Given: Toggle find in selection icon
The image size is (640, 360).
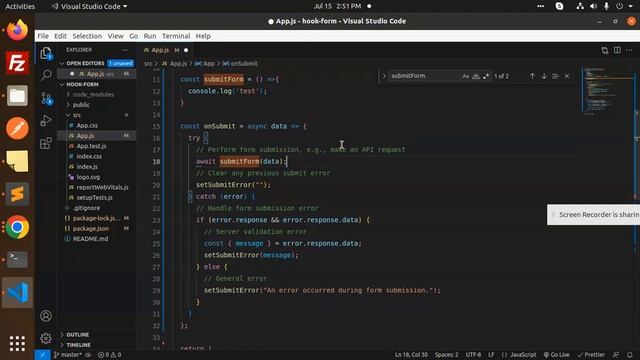Looking at the screenshot, I should click(555, 76).
